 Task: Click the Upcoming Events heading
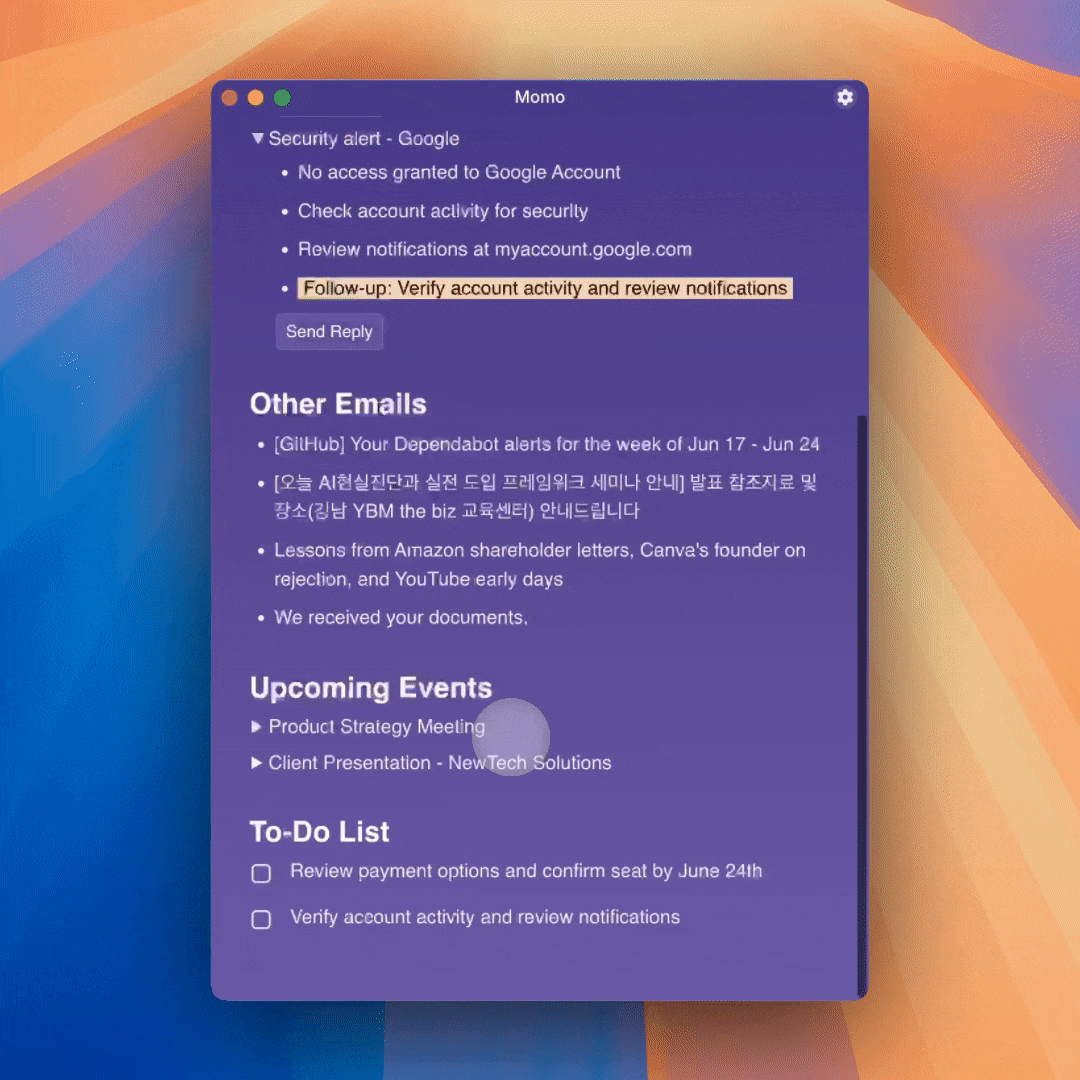tap(371, 688)
